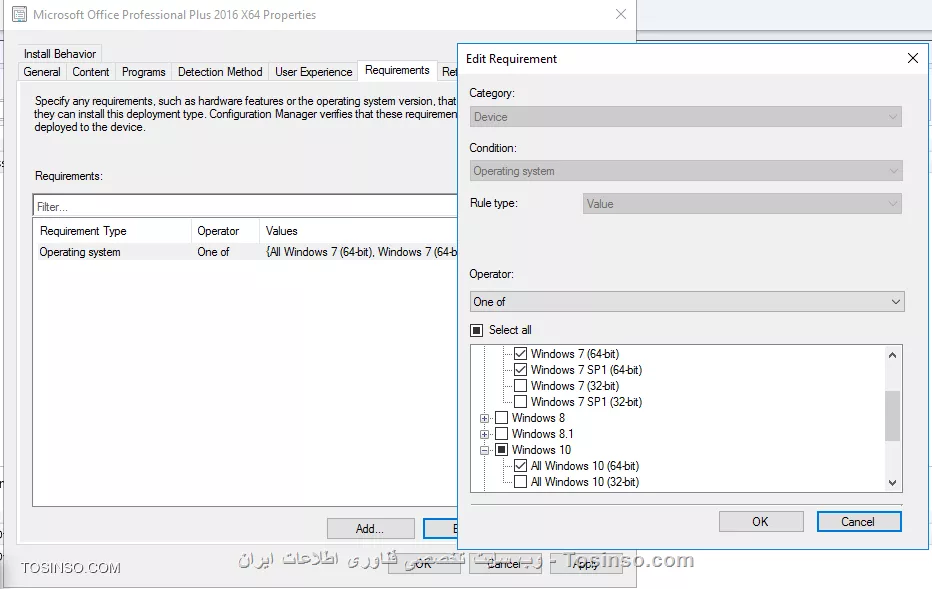Click Cancel in Edit Requirement dialog
This screenshot has height=589, width=932.
click(858, 522)
